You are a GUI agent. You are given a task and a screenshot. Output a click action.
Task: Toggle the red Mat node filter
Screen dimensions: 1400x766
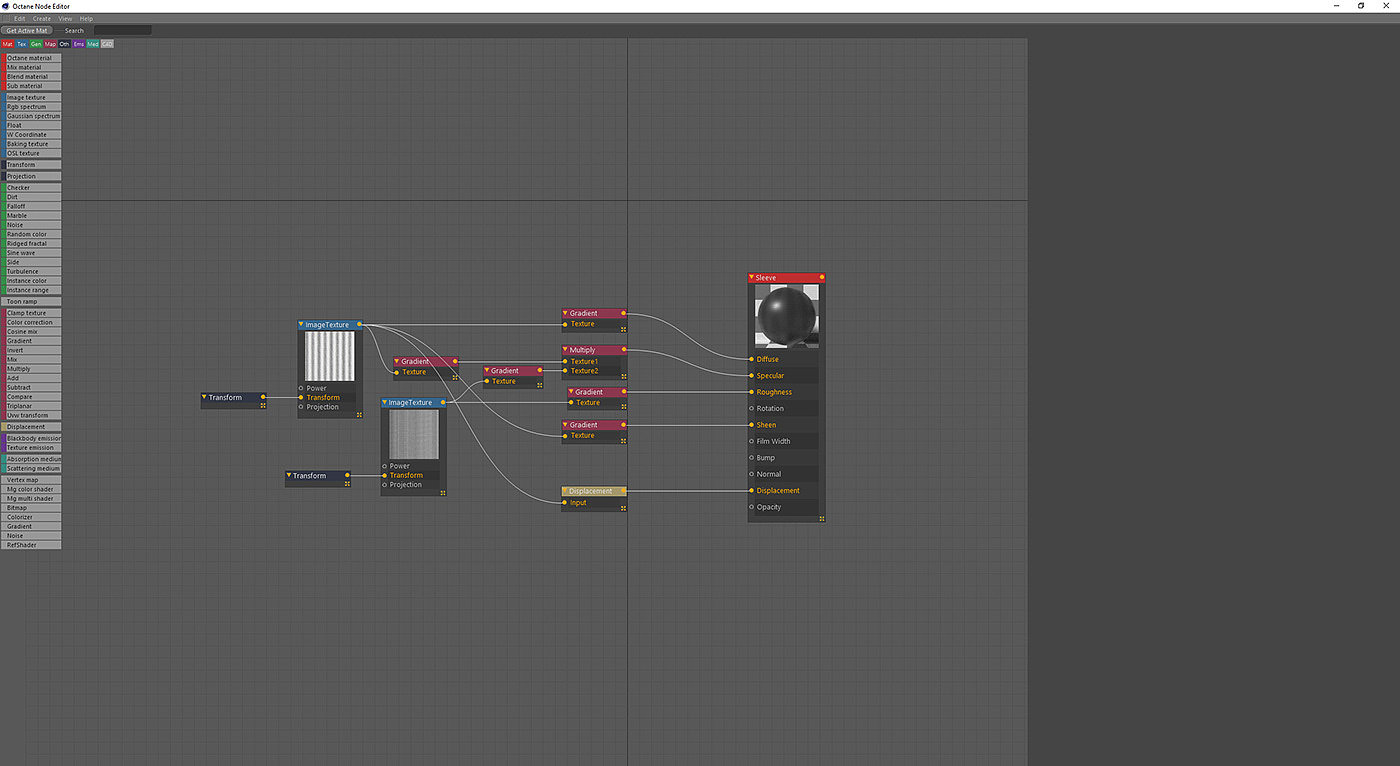(x=8, y=44)
